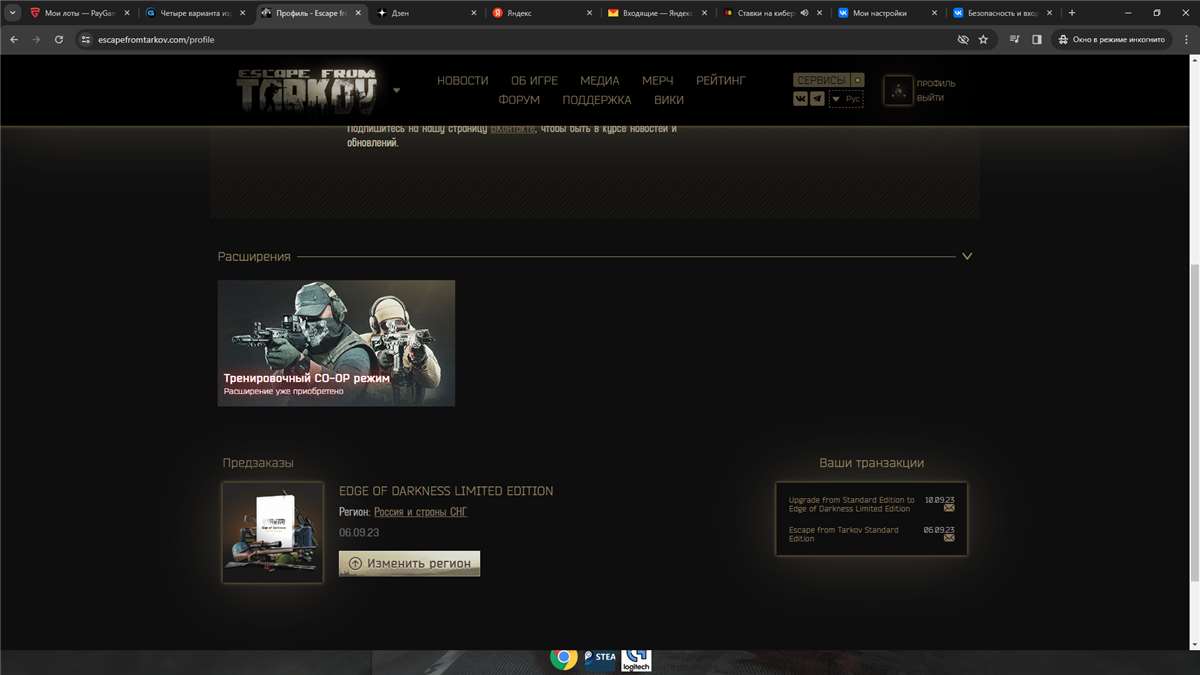Click the circle button next to Сервисы
This screenshot has height=675, width=1200.
[x=858, y=80]
